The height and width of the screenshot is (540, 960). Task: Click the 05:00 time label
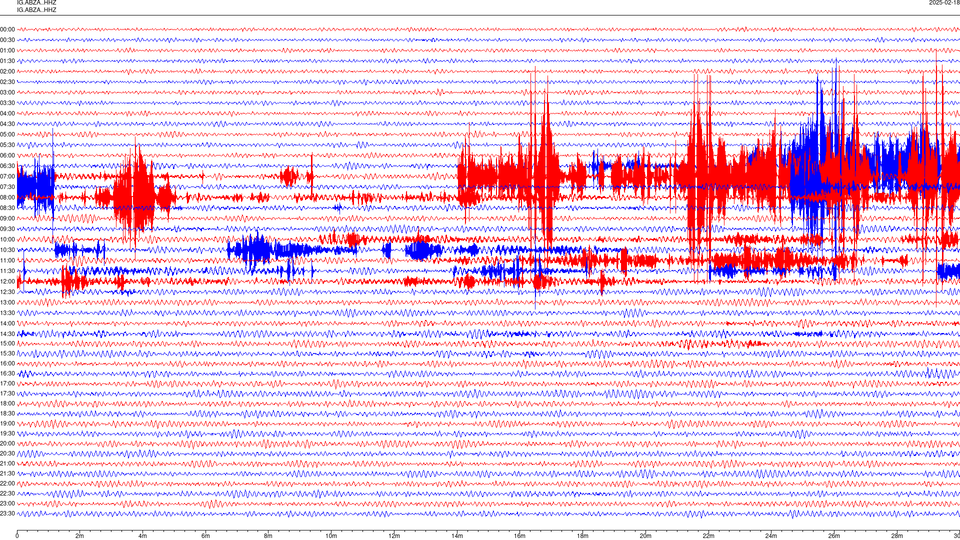coord(7,134)
